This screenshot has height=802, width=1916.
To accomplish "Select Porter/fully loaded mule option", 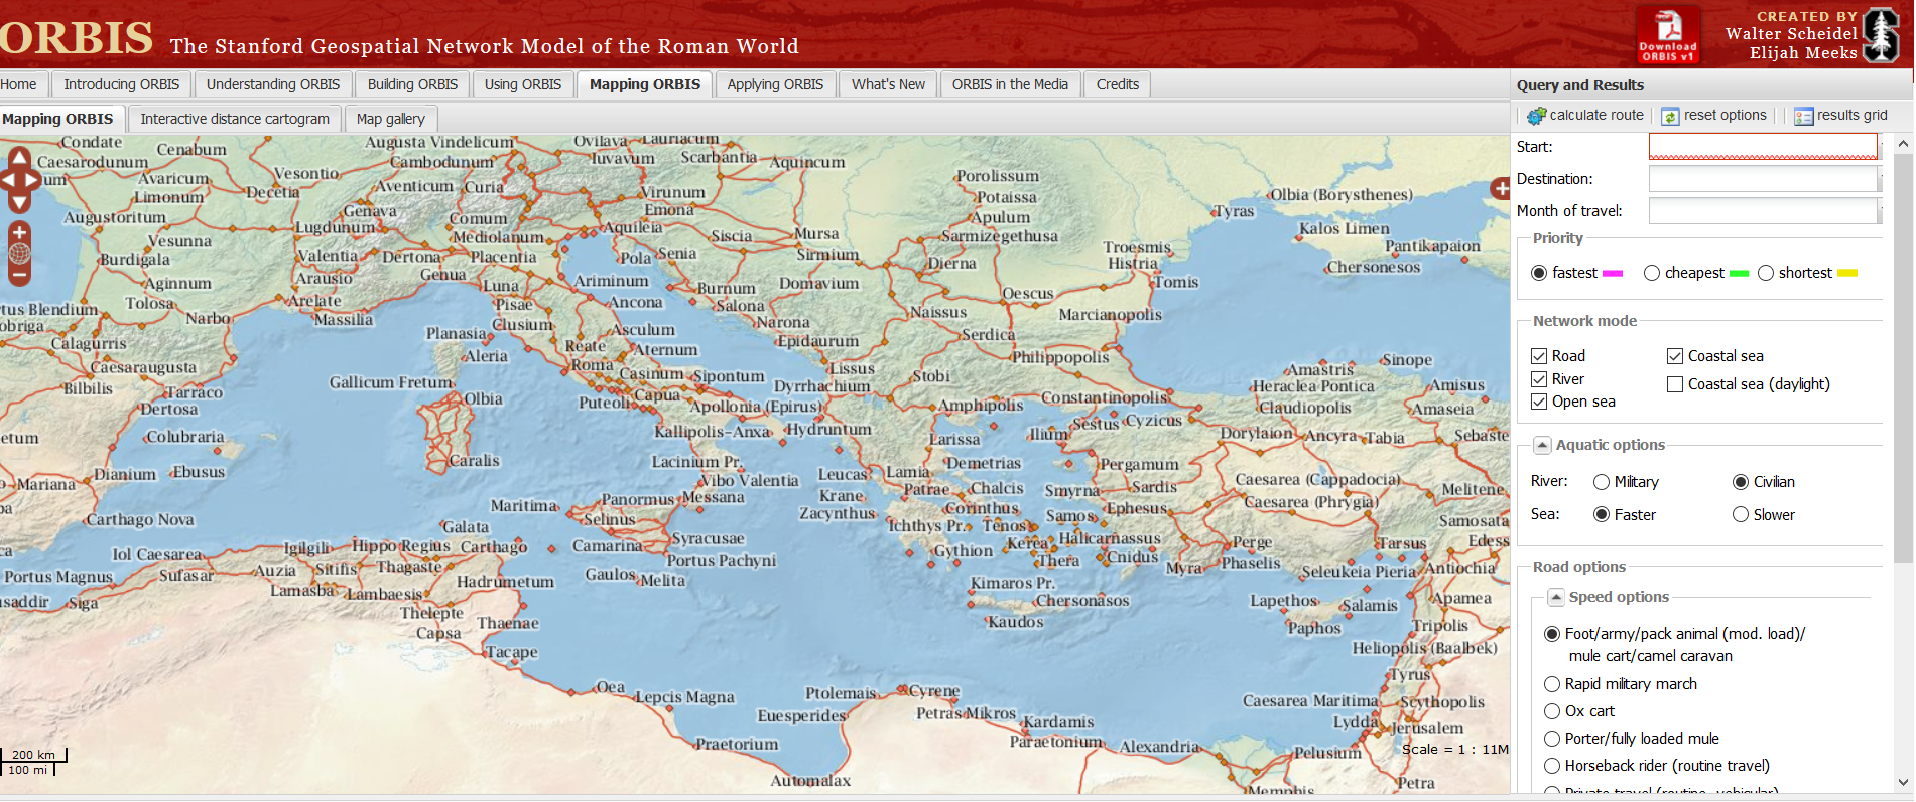I will (1552, 739).
